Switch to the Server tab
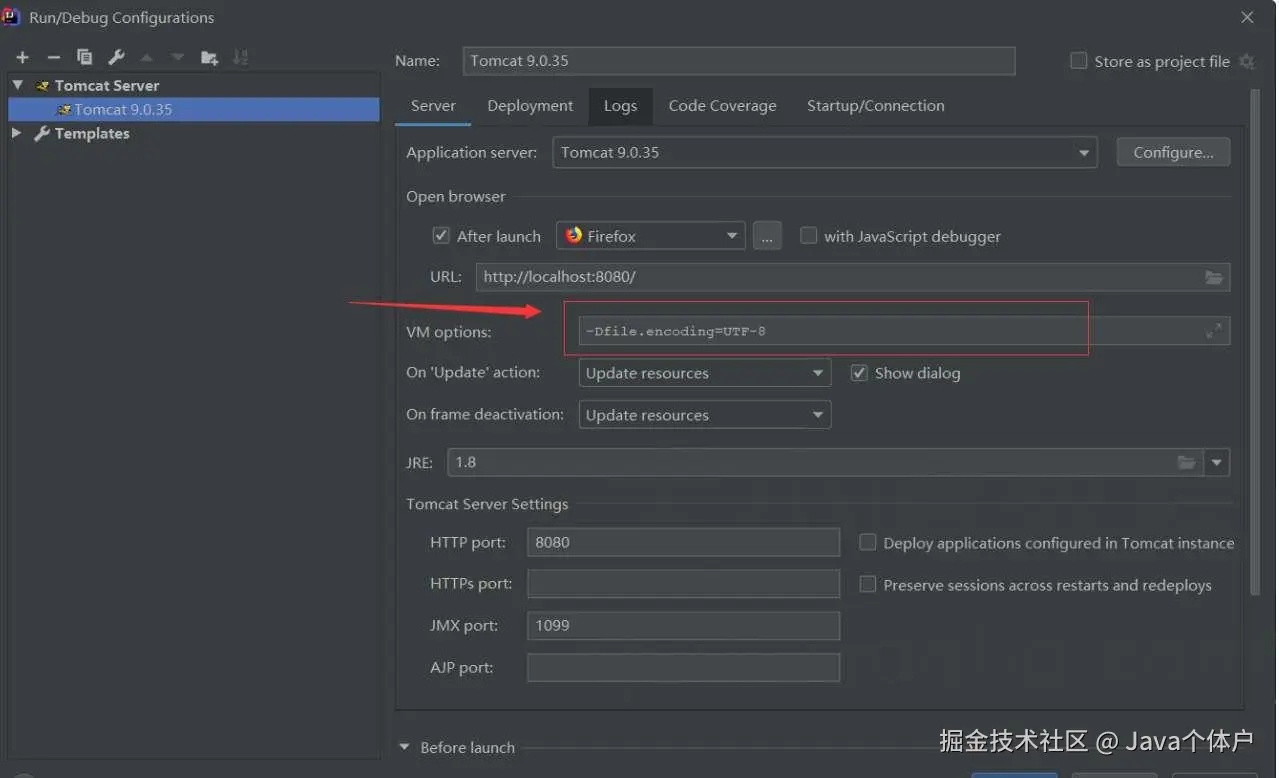1279x778 pixels. click(x=433, y=106)
